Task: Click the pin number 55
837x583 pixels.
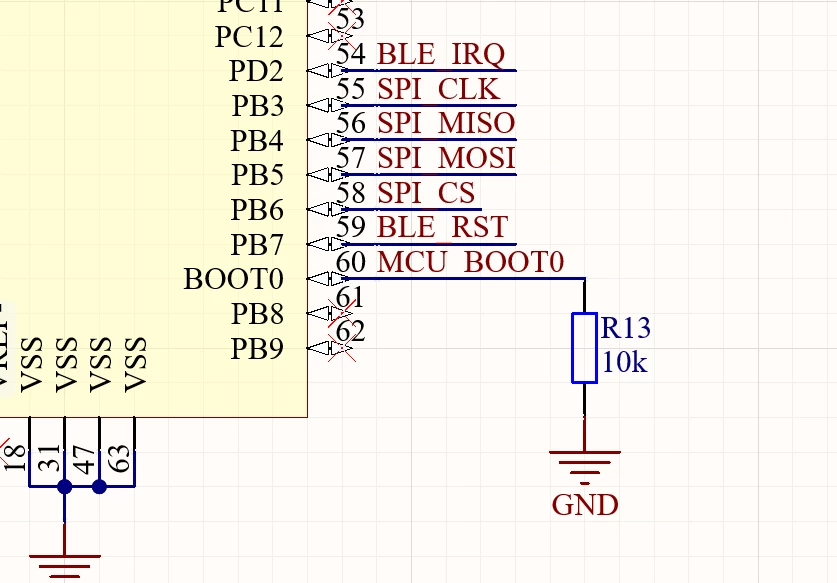Action: point(351,89)
